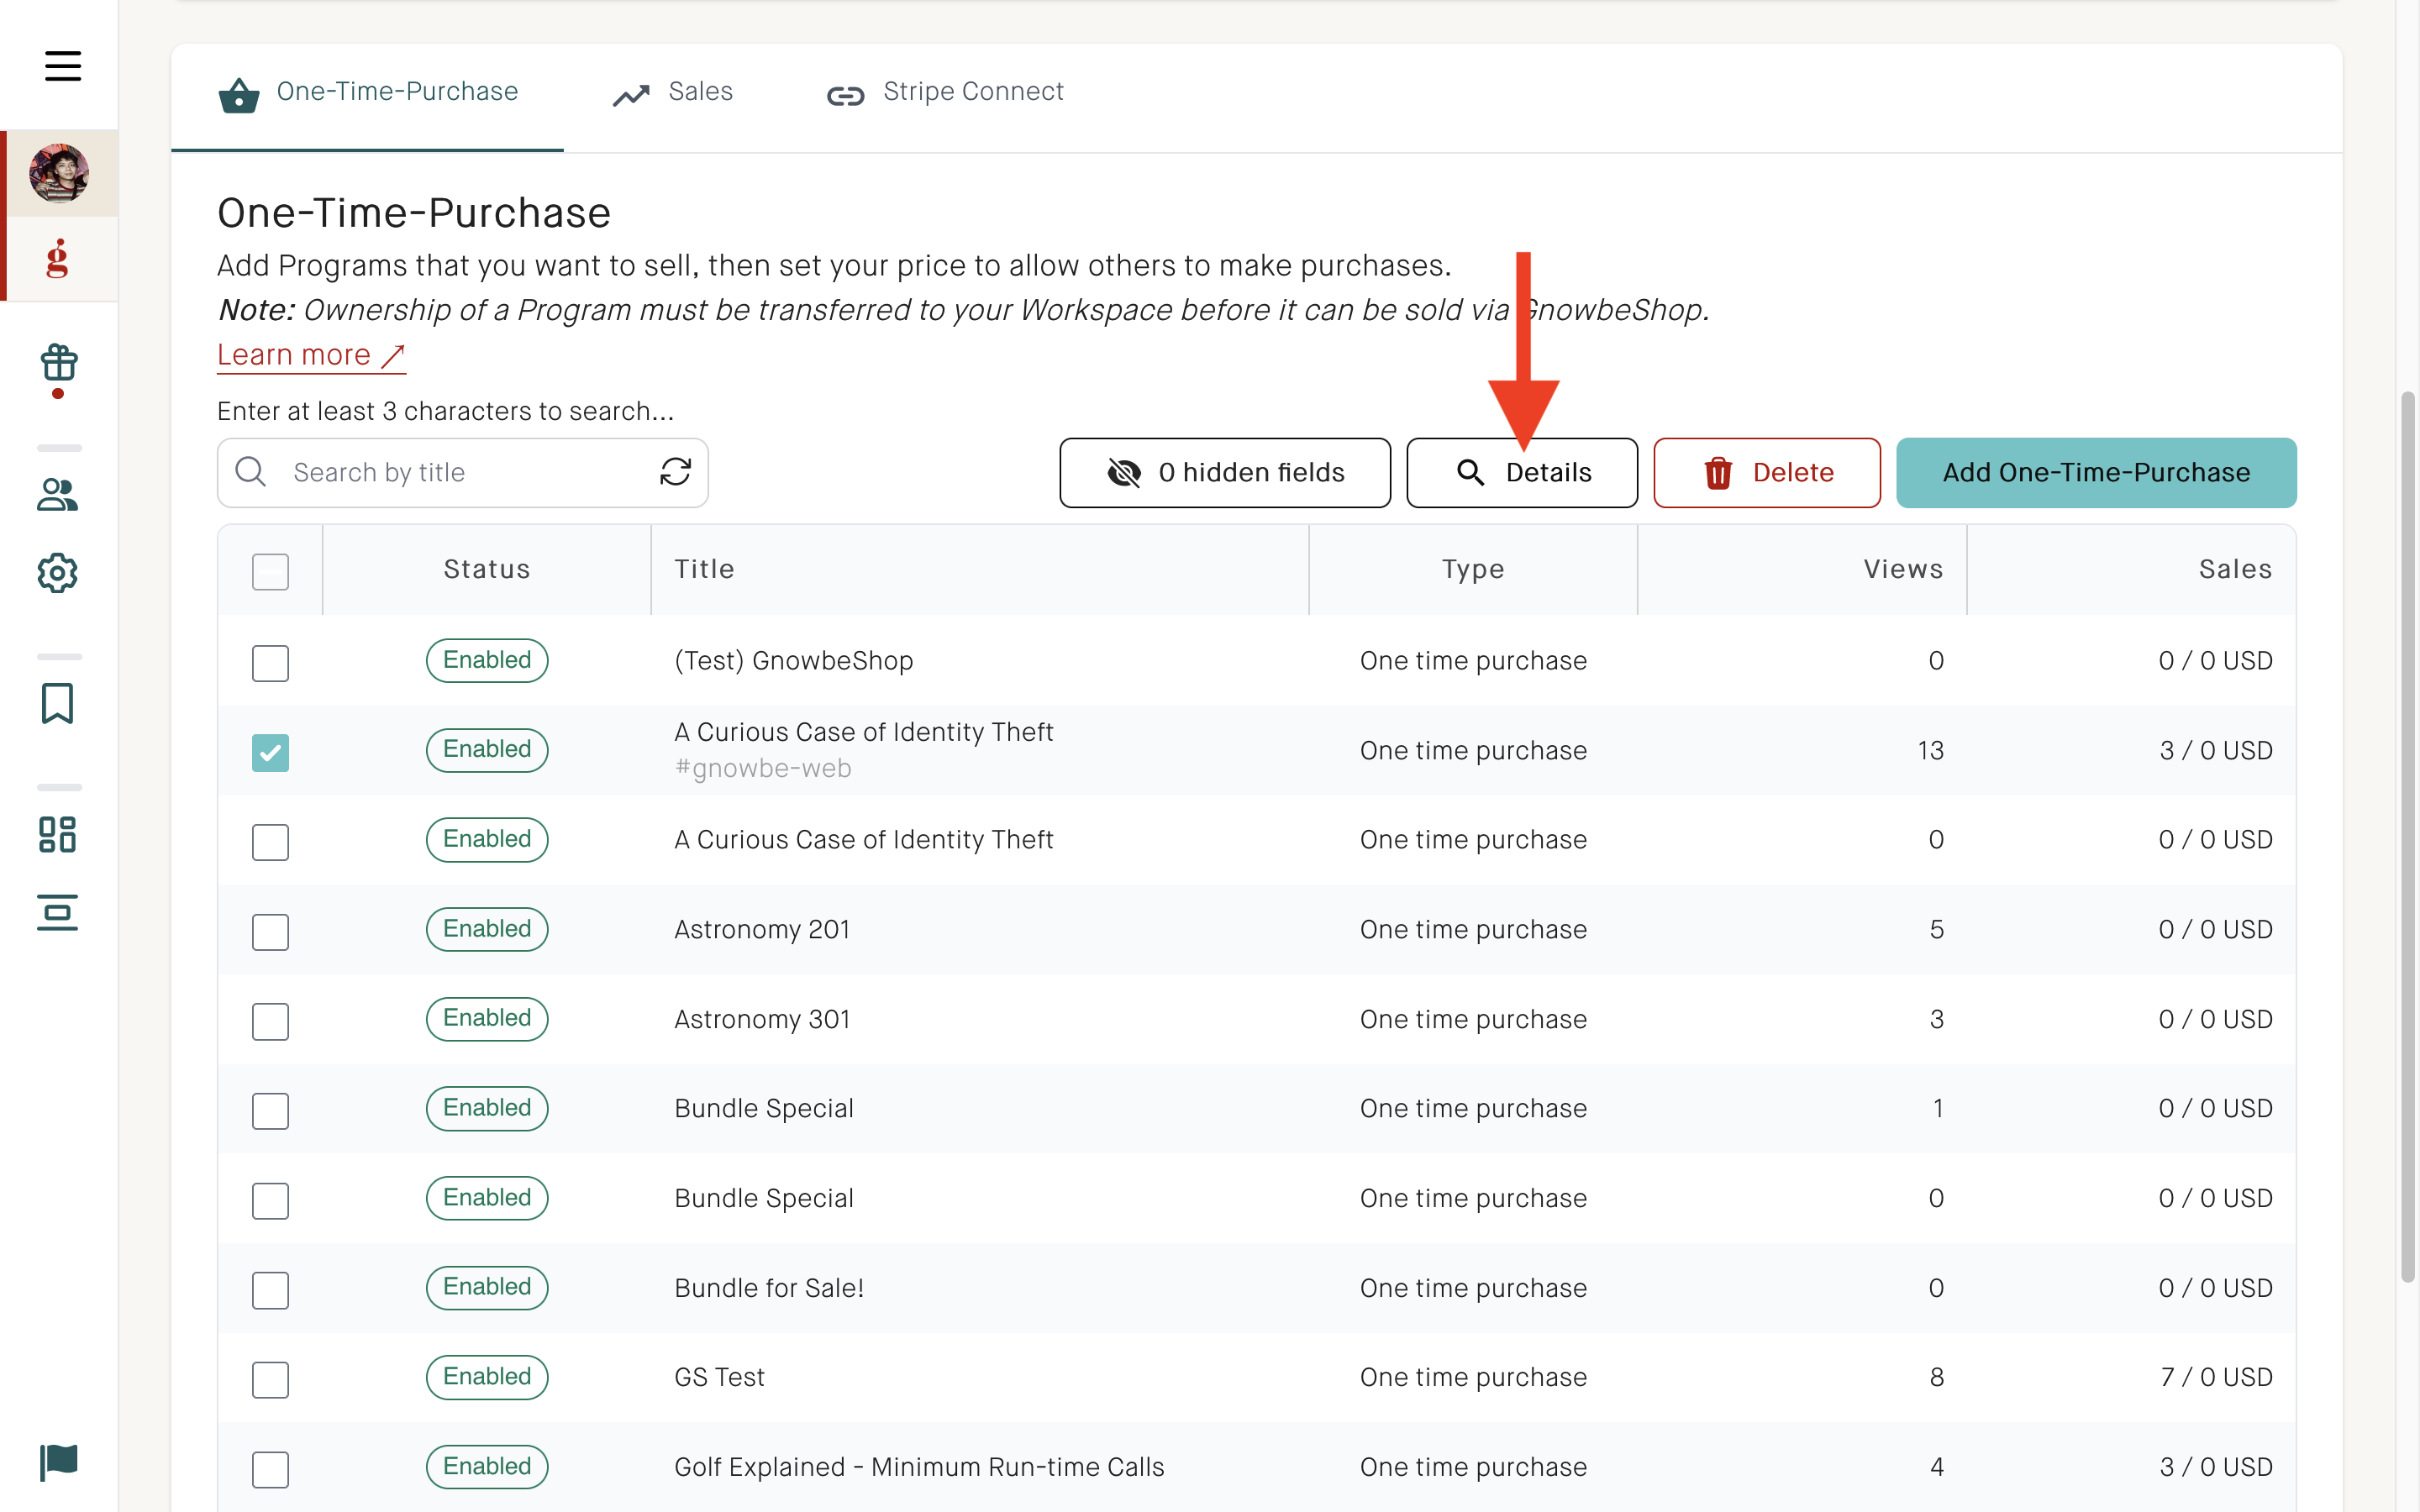This screenshot has width=2420, height=1512.
Task: Open the hamburger menu icon
Action: 62,66
